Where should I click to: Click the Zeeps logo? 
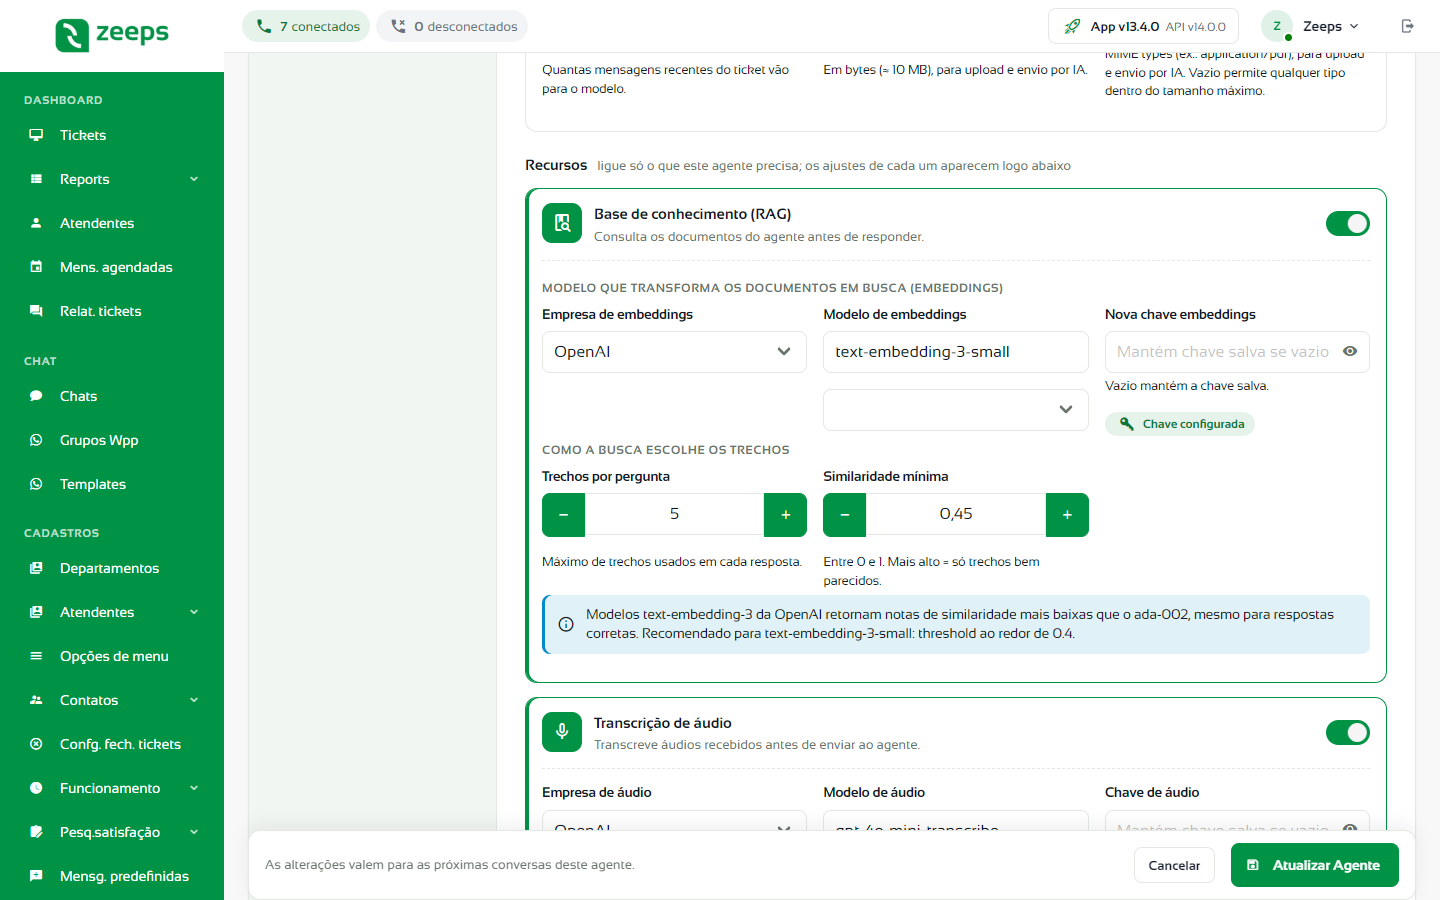coord(112,34)
